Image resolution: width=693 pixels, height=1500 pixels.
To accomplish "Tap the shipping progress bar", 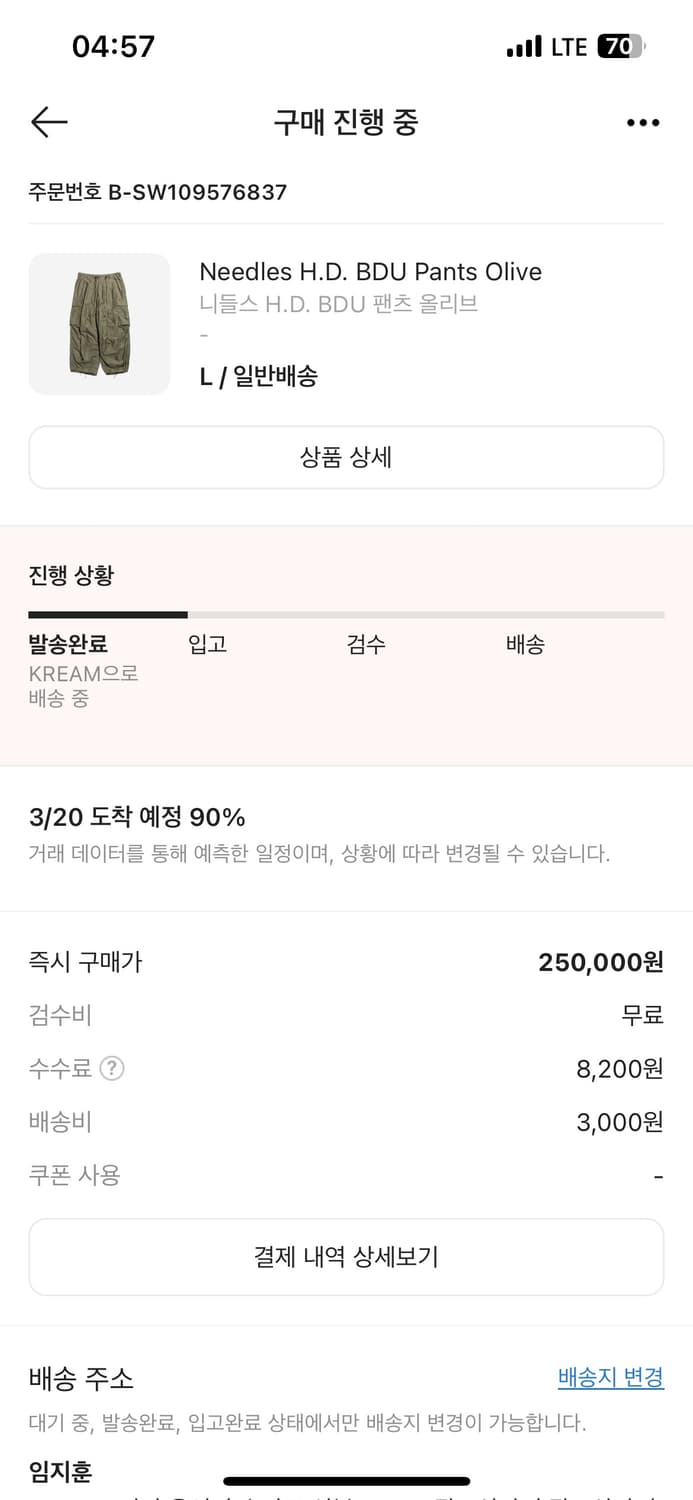I will [x=346, y=613].
